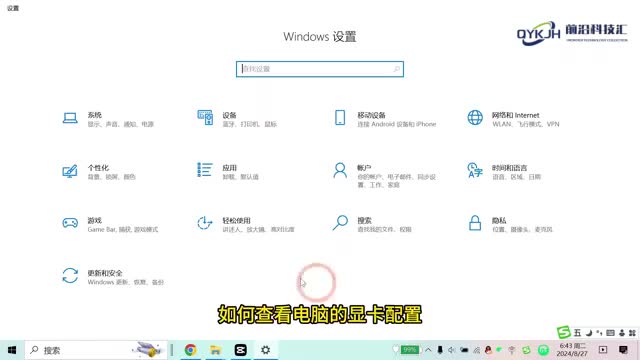
Task: Open the grid toolbox icon on IME bar
Action: coord(632,333)
